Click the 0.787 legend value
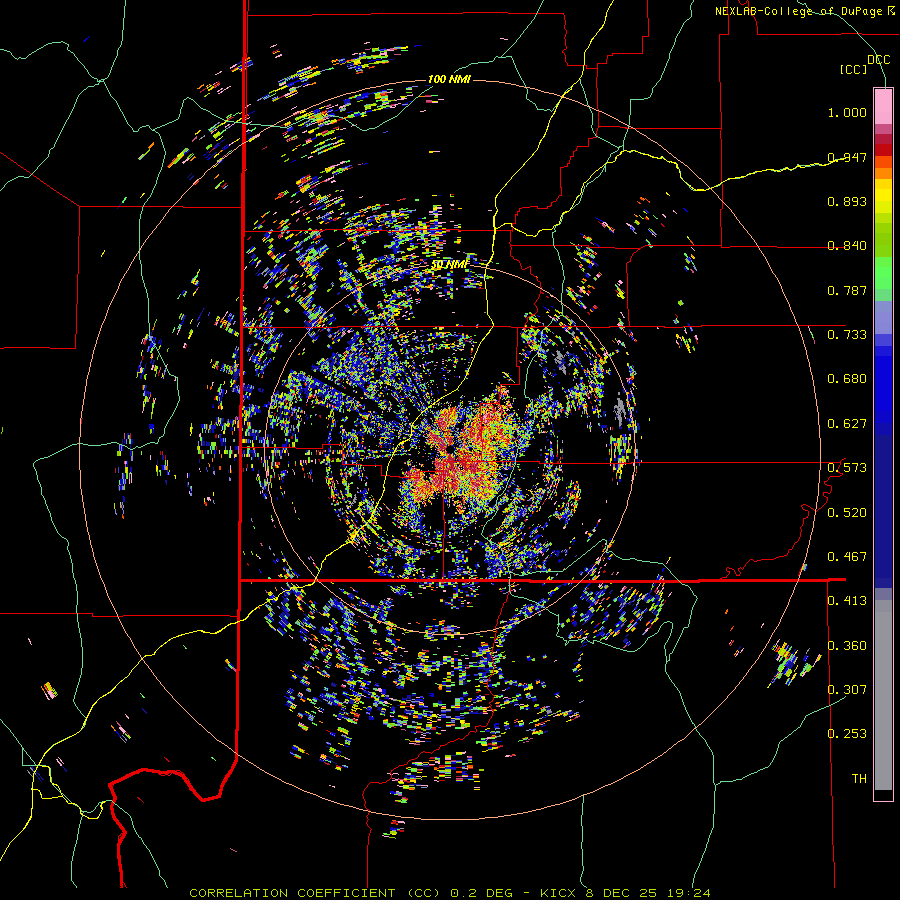The height and width of the screenshot is (900, 900). [x=847, y=290]
